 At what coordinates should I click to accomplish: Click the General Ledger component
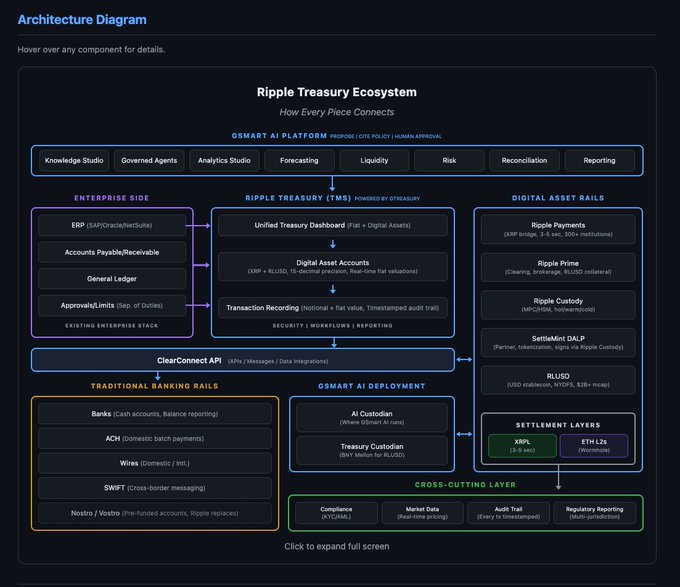[x=112, y=279]
